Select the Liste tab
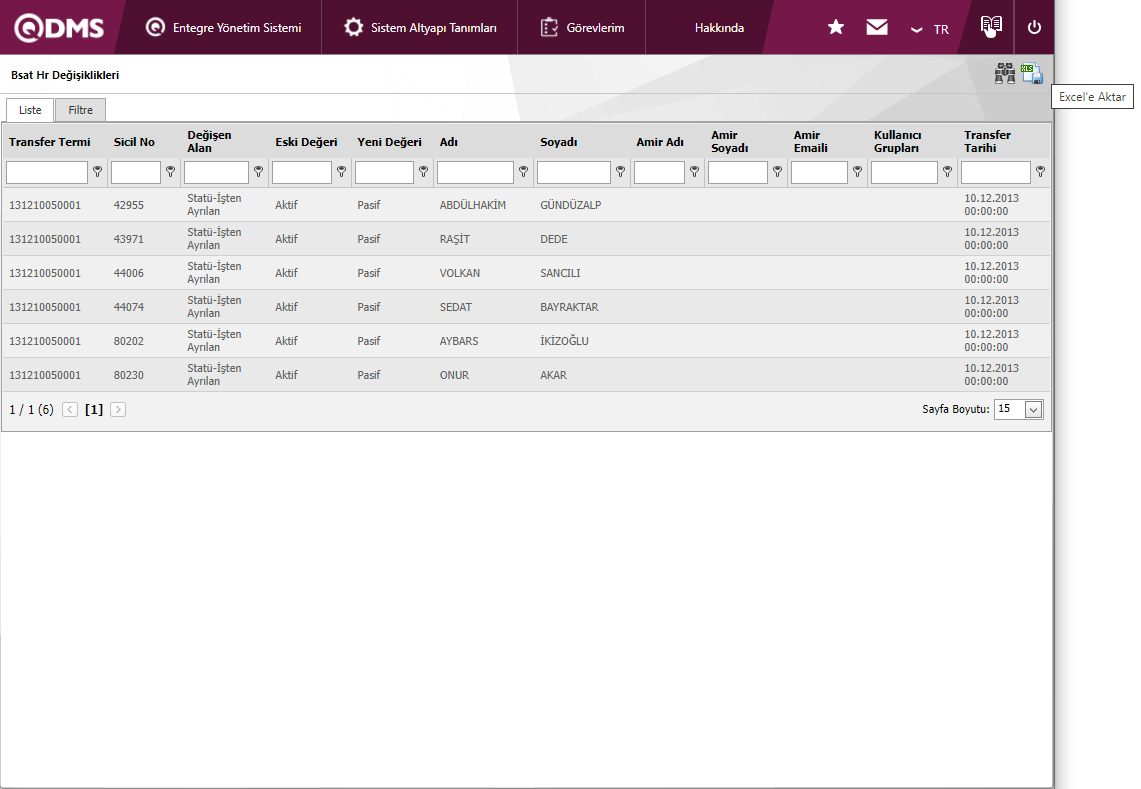 [x=30, y=110]
